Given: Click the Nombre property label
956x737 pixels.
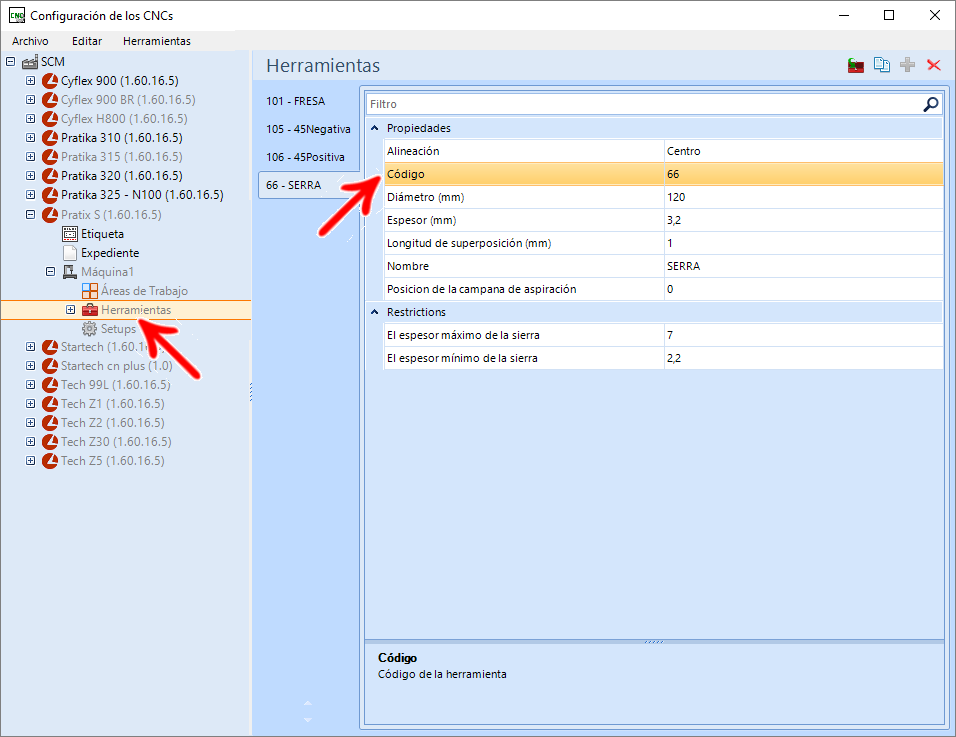Looking at the screenshot, I should (x=408, y=266).
